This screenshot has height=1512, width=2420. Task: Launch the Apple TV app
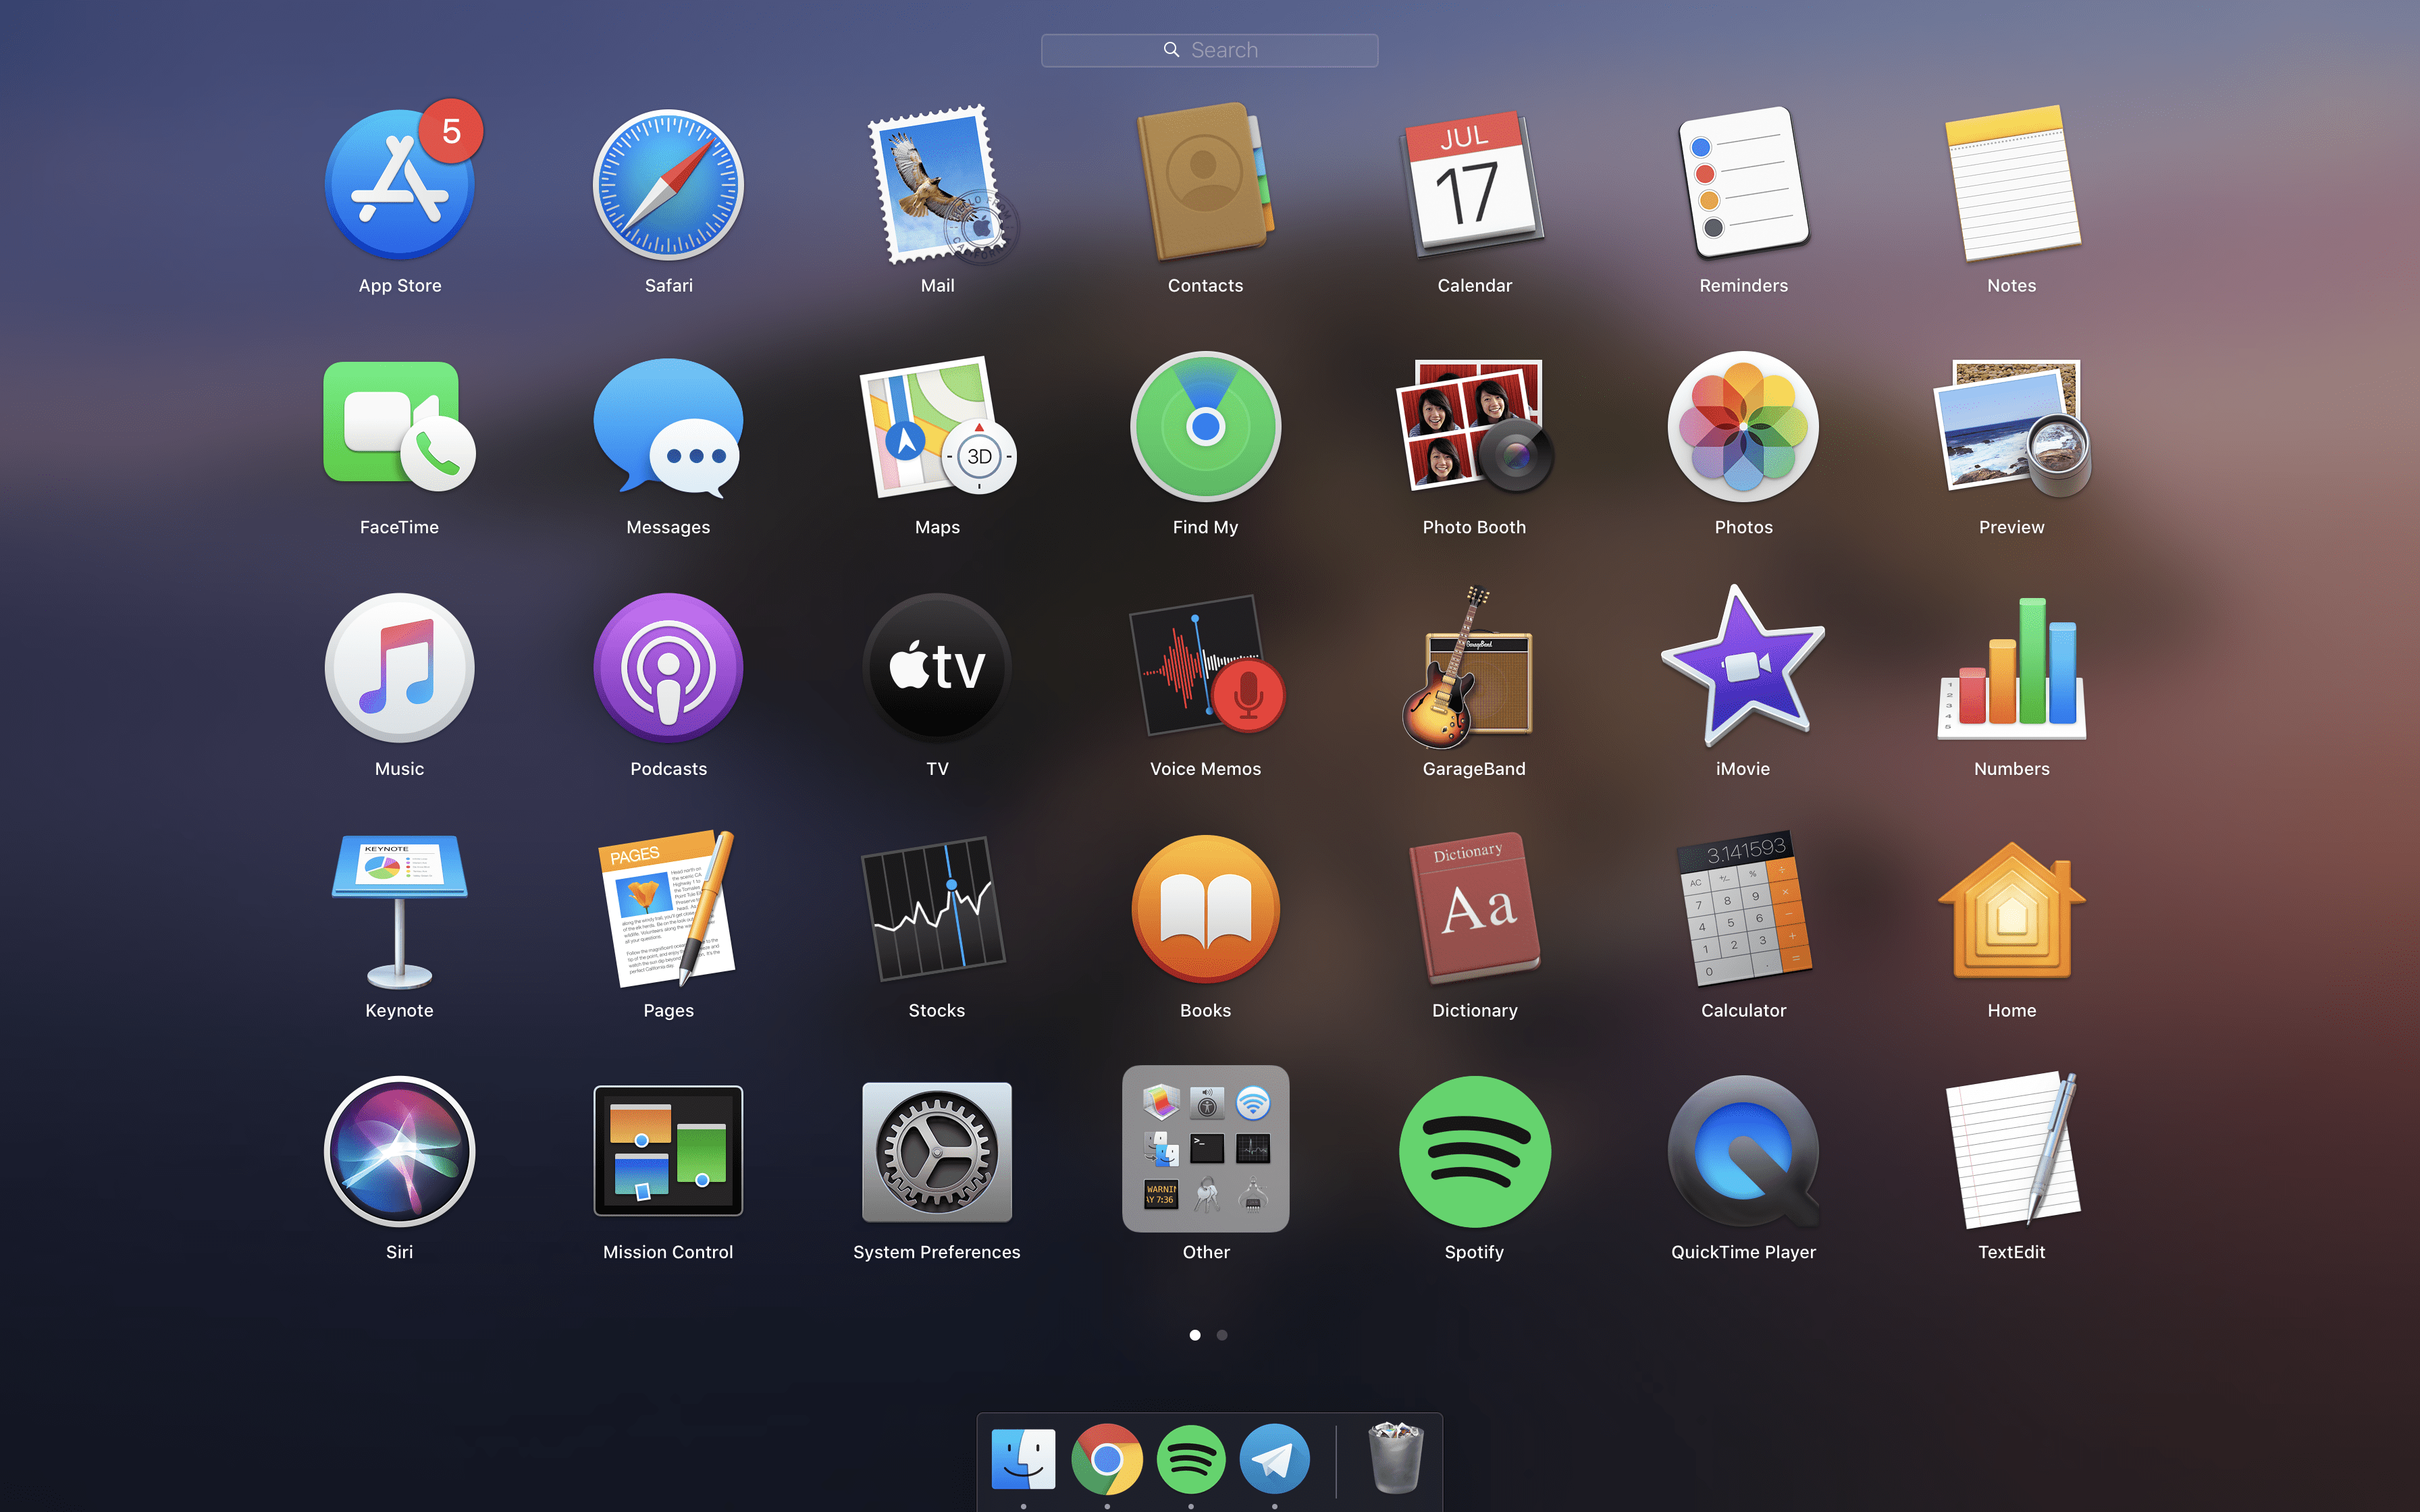937,668
